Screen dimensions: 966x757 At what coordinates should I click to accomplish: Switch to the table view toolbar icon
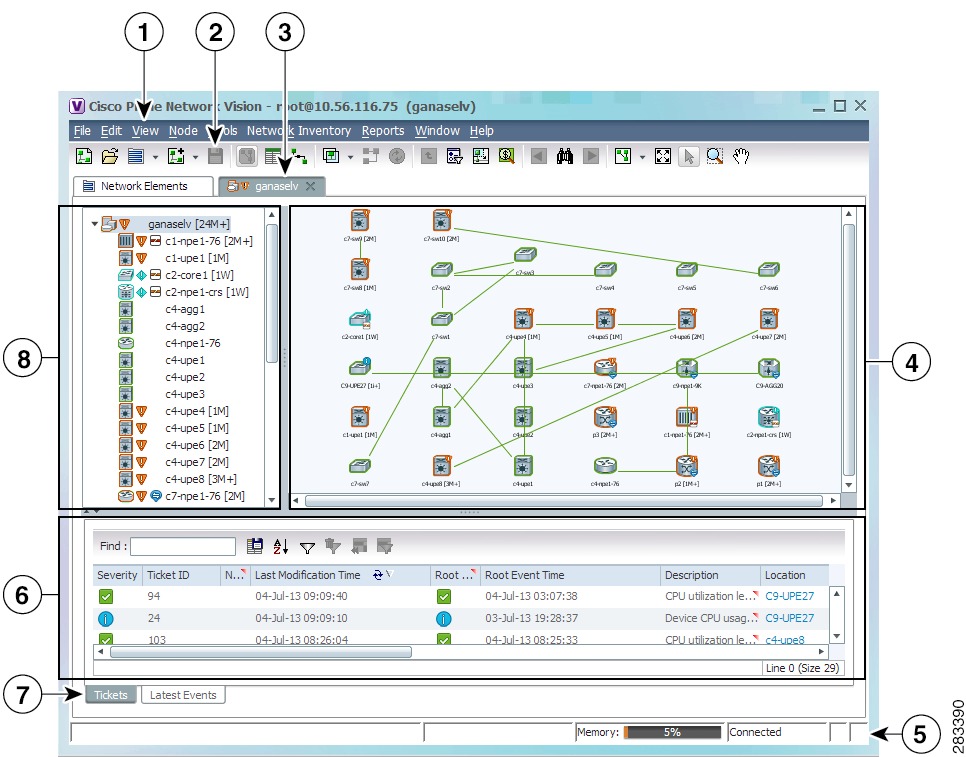coord(272,156)
